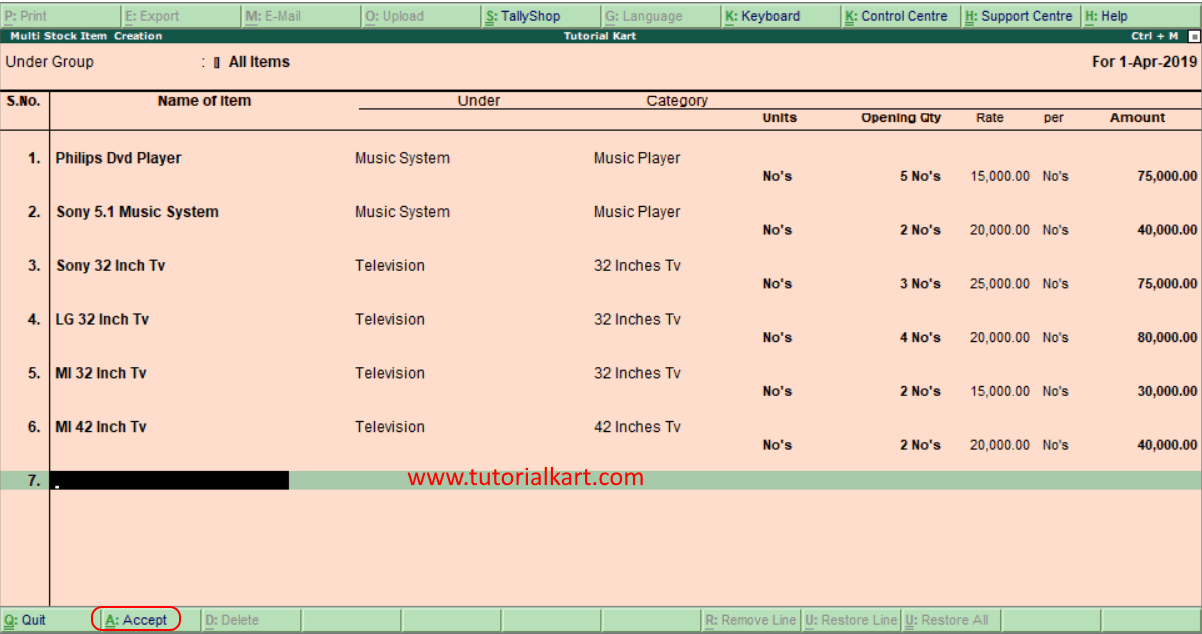Open the www.tutorialkart.com link

pos(524,478)
